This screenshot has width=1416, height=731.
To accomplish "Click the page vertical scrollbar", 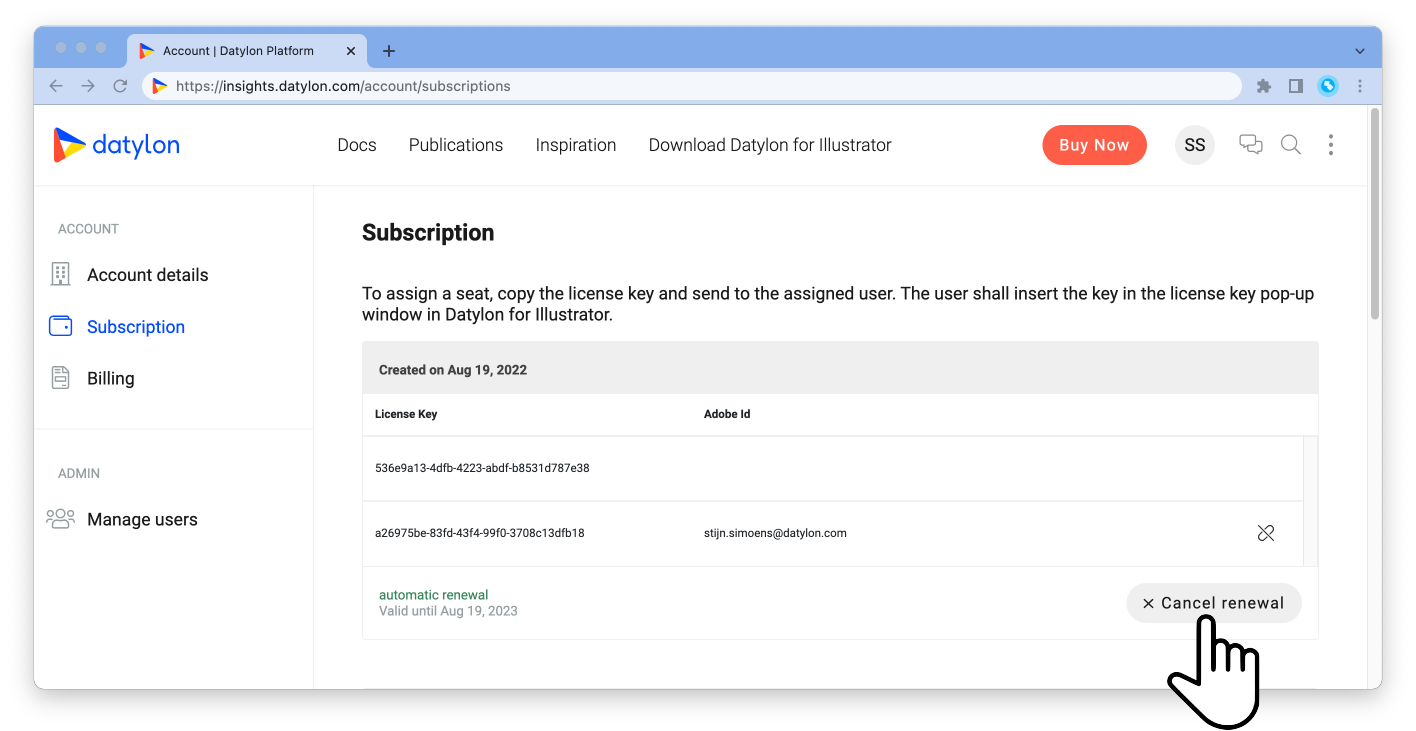I will point(1375,215).
